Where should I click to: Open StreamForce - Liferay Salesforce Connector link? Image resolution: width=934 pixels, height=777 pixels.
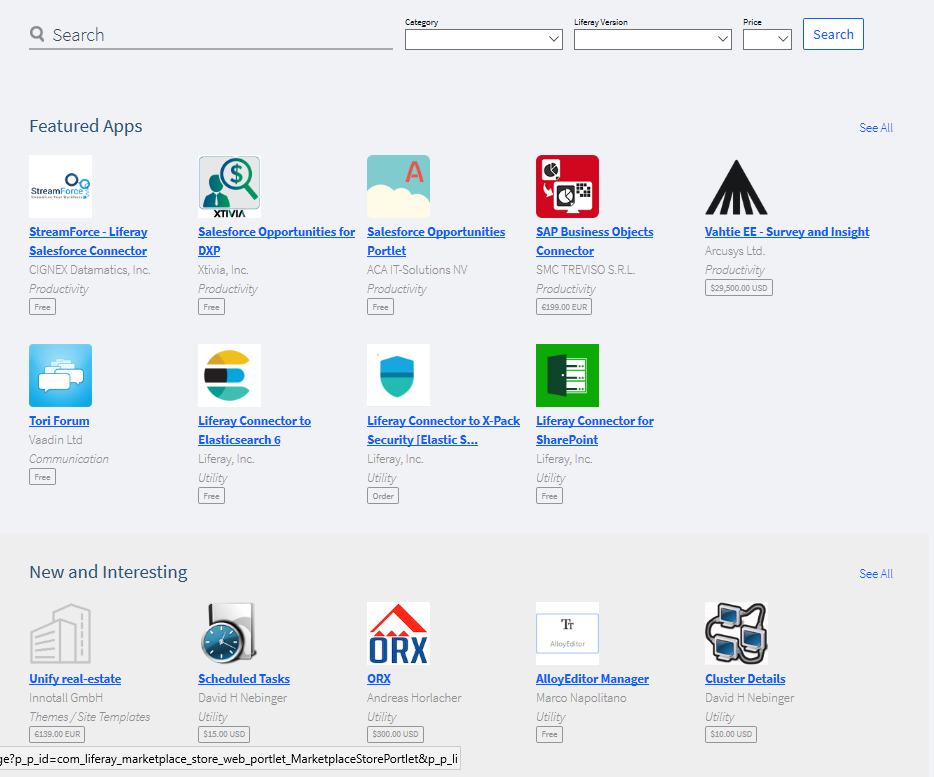point(88,241)
